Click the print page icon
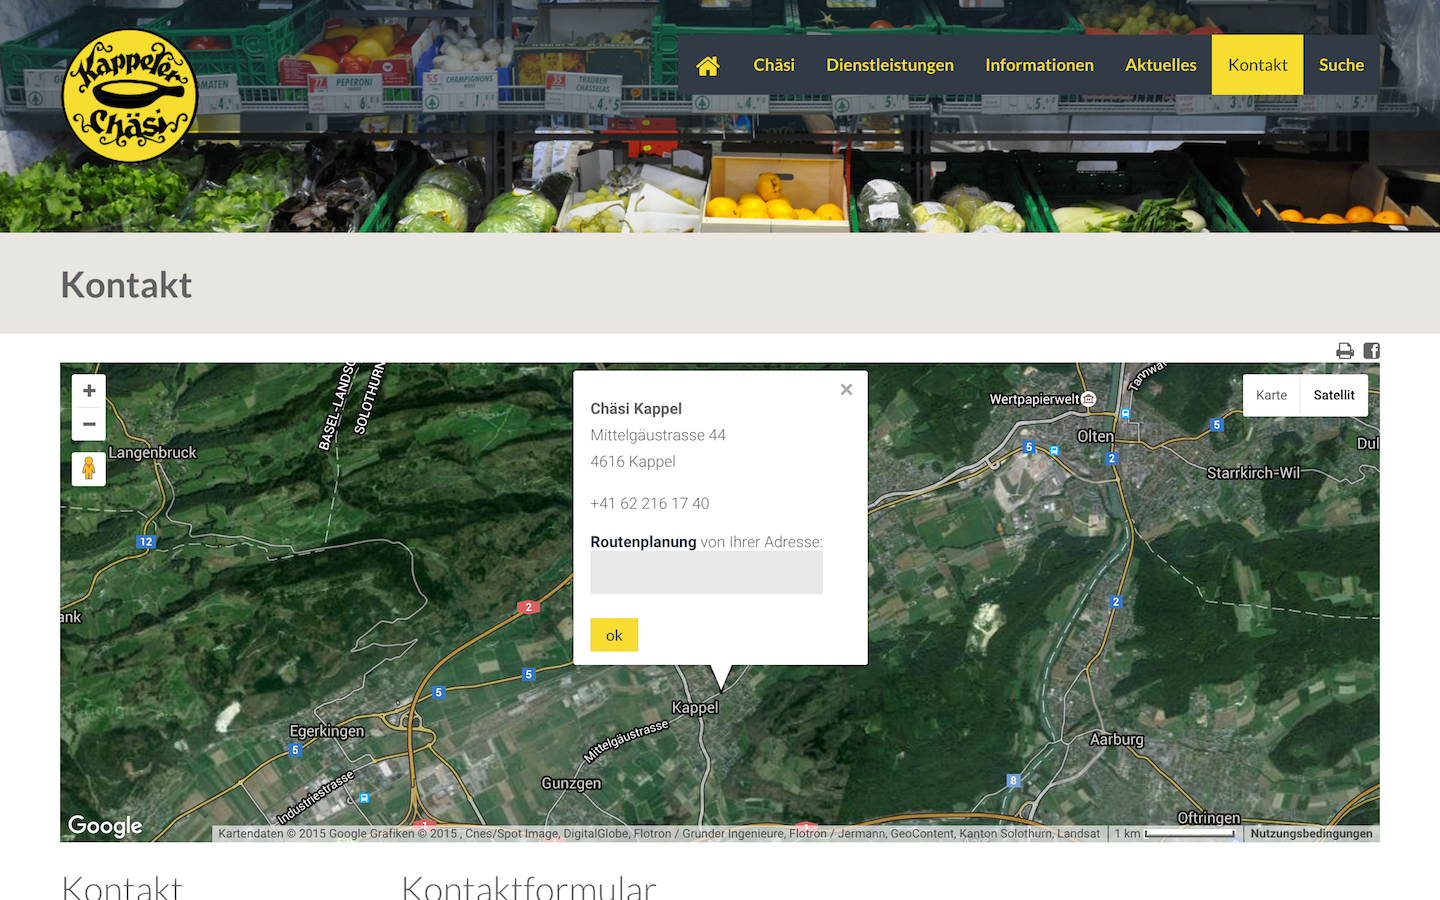The height and width of the screenshot is (900, 1440). (x=1345, y=351)
